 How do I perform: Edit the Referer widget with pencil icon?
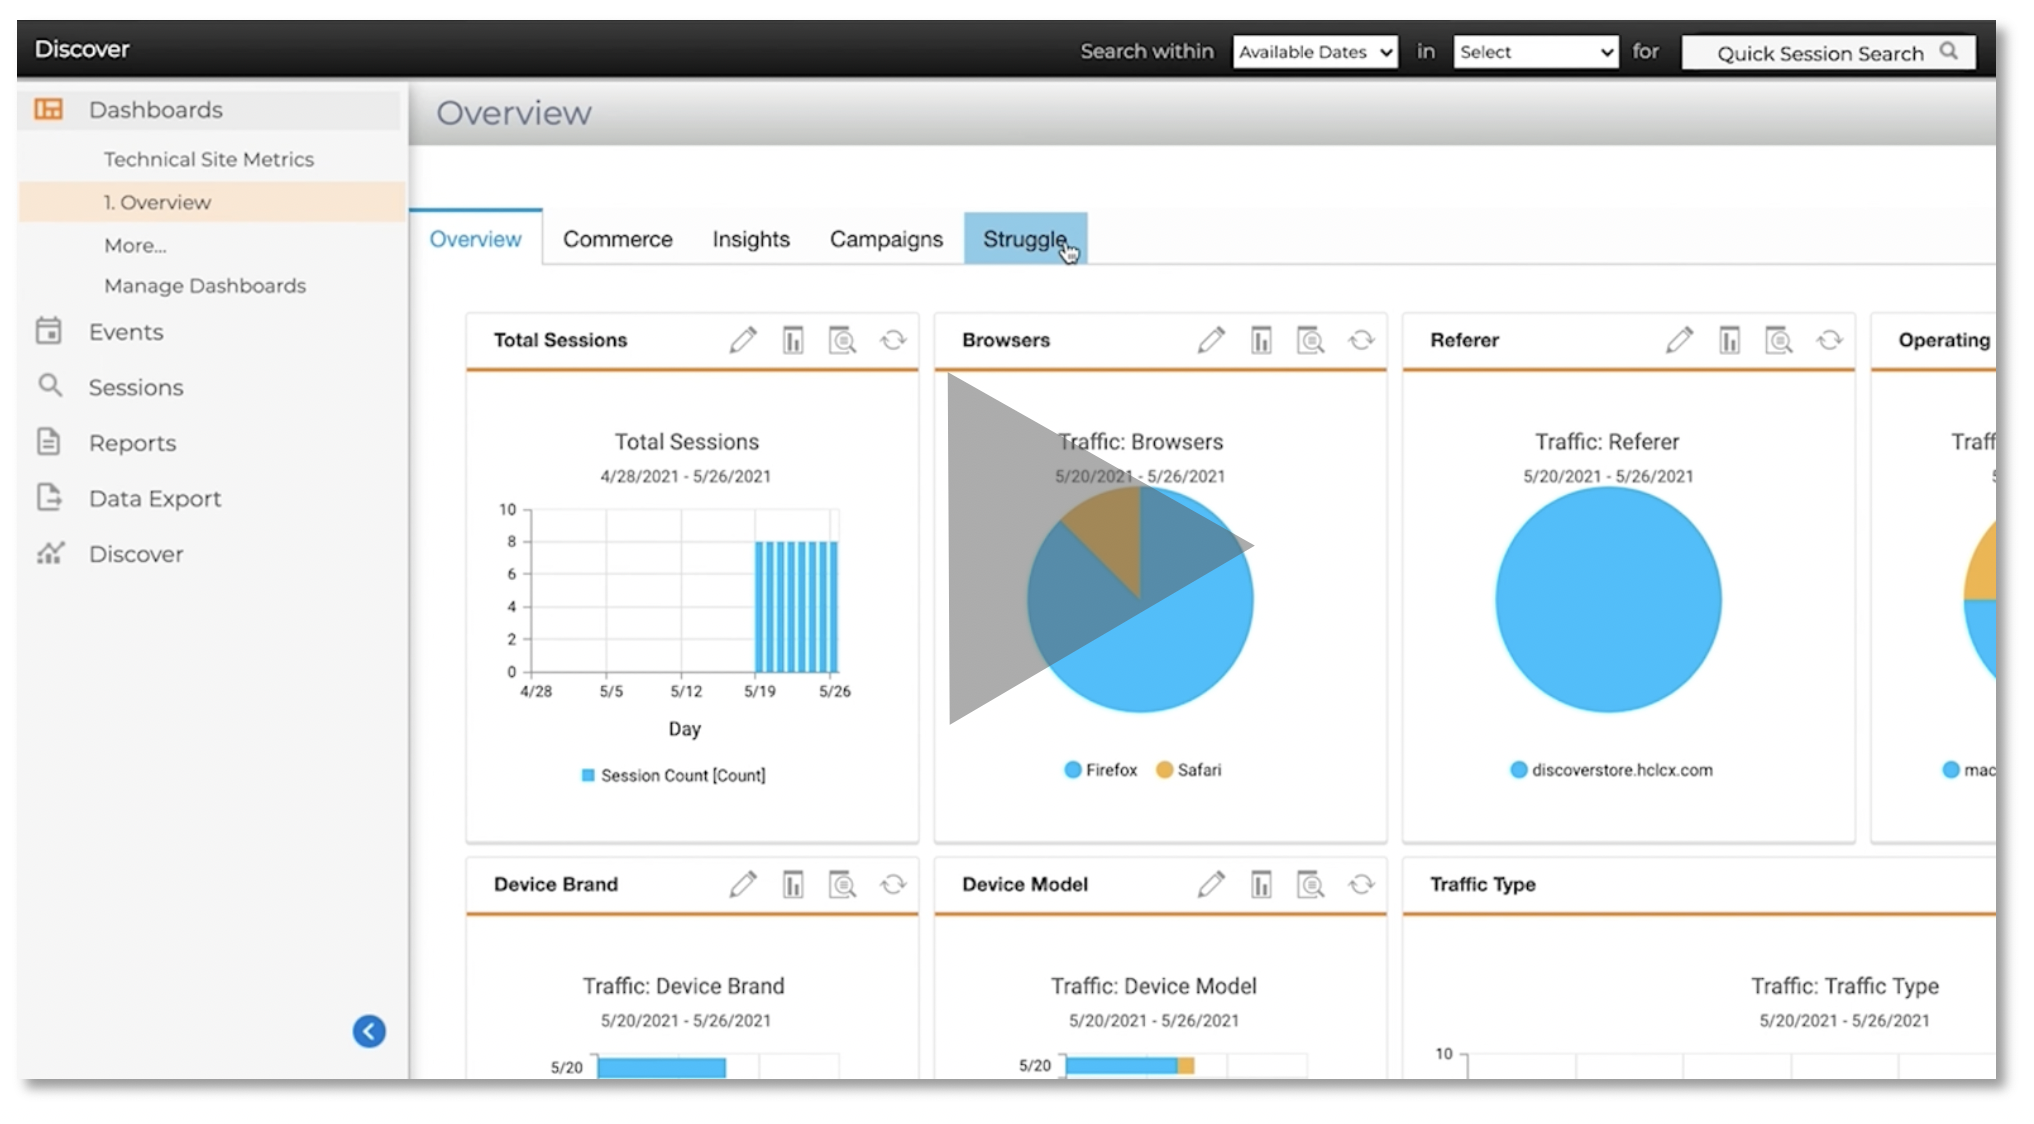click(x=1679, y=340)
